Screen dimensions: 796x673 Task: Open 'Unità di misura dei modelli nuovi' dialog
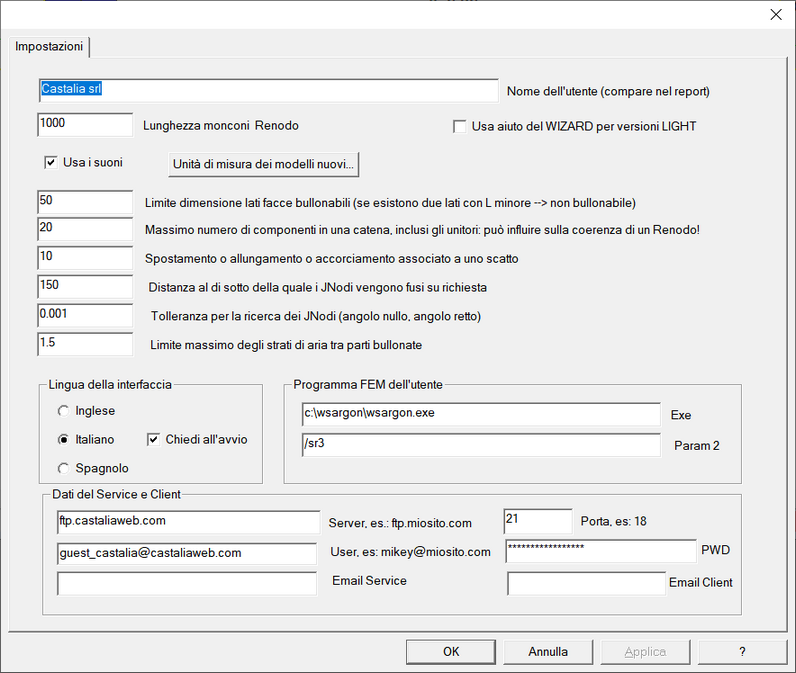point(264,163)
